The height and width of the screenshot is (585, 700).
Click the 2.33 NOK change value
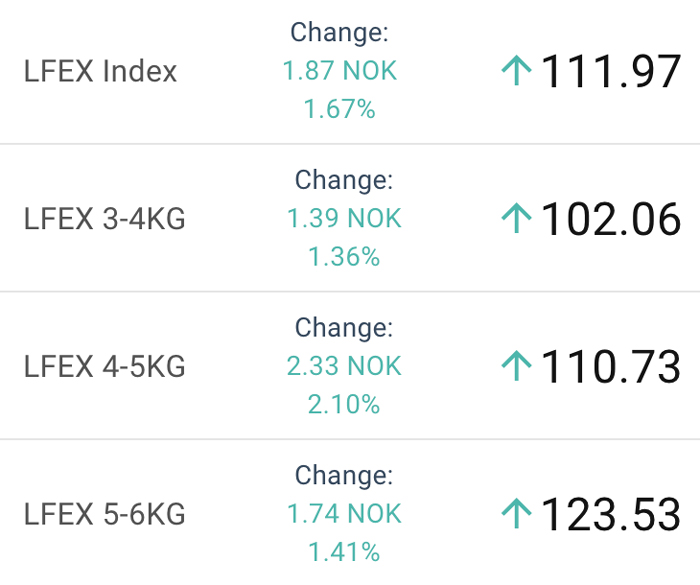(x=344, y=366)
